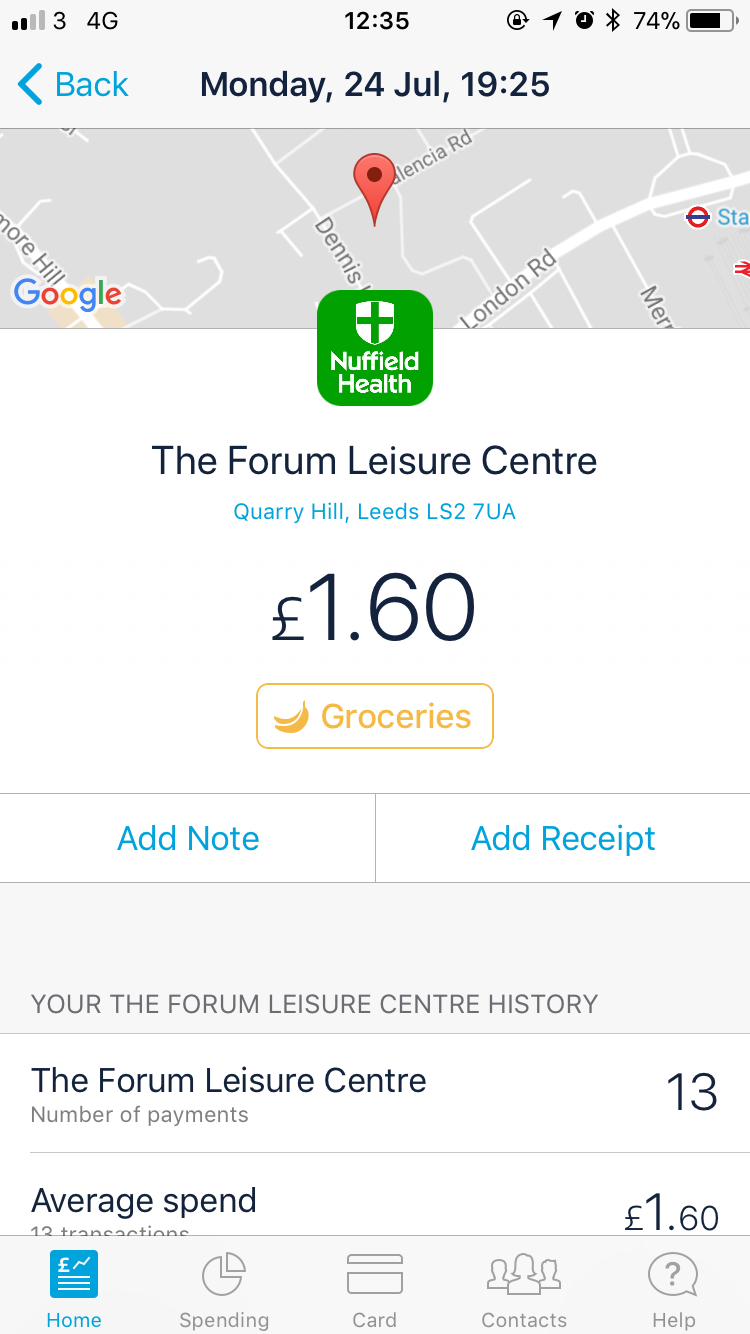
Task: Open the Home tab
Action: click(x=74, y=1290)
